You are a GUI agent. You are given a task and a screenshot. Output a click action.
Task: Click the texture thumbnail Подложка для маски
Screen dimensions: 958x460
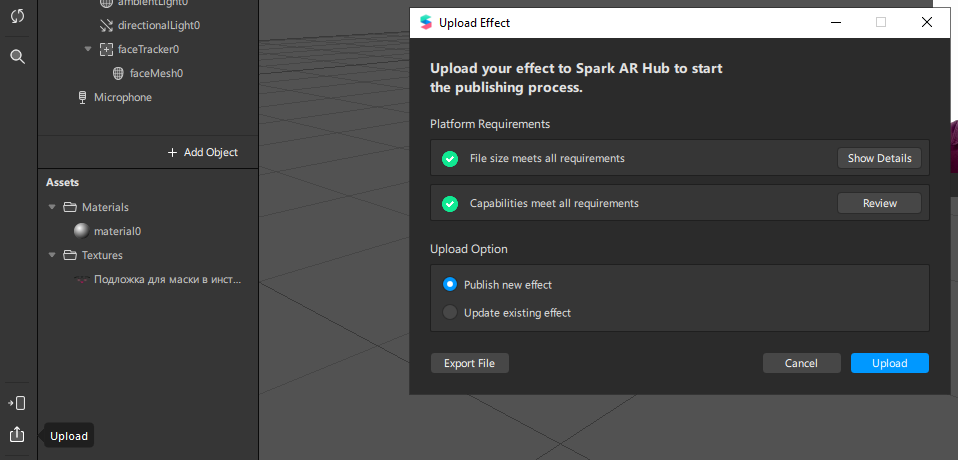[x=82, y=280]
